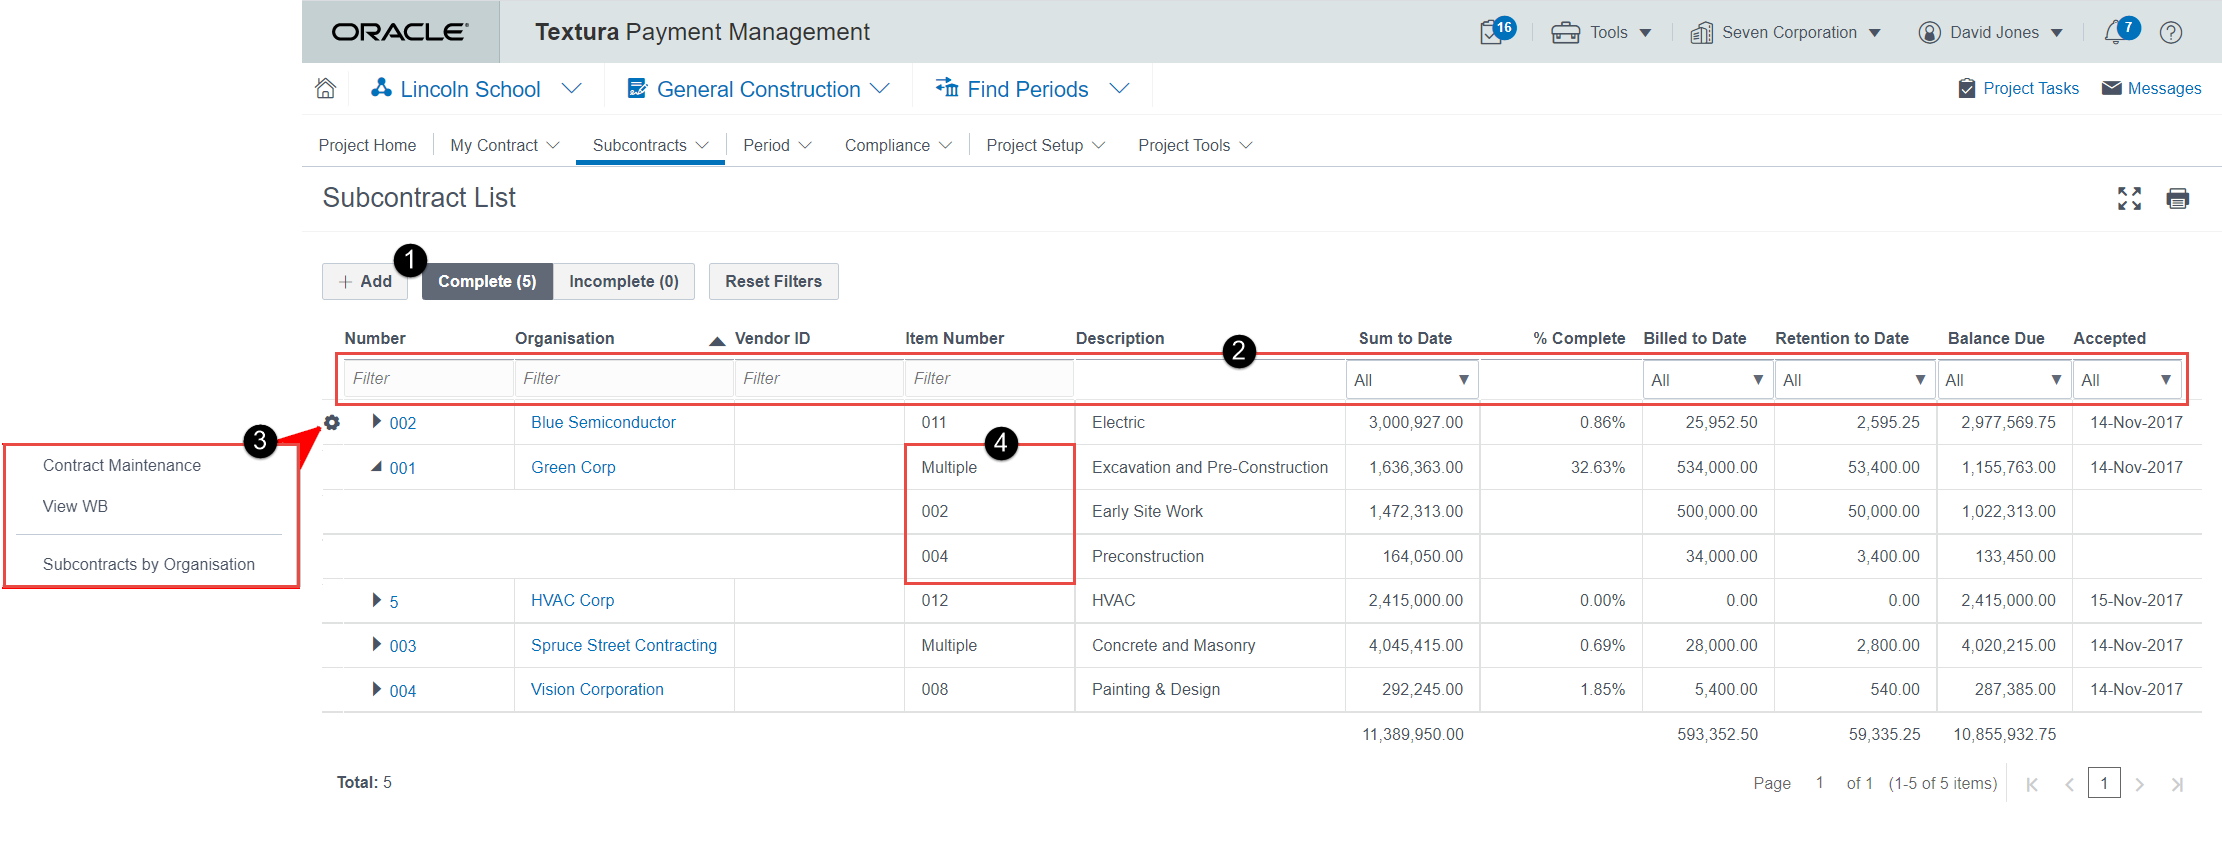Open Billed to Date filter dropdown
Image resolution: width=2222 pixels, height=865 pixels.
1707,380
